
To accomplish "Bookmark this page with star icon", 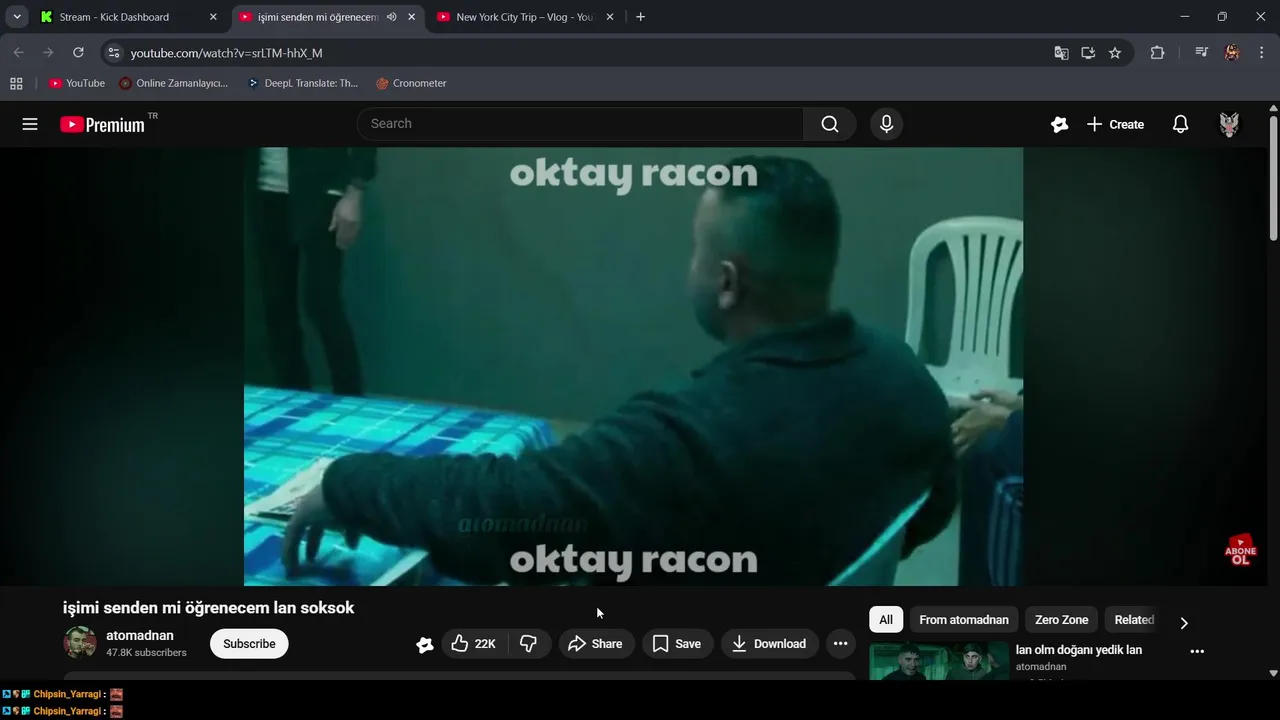I will (1115, 53).
